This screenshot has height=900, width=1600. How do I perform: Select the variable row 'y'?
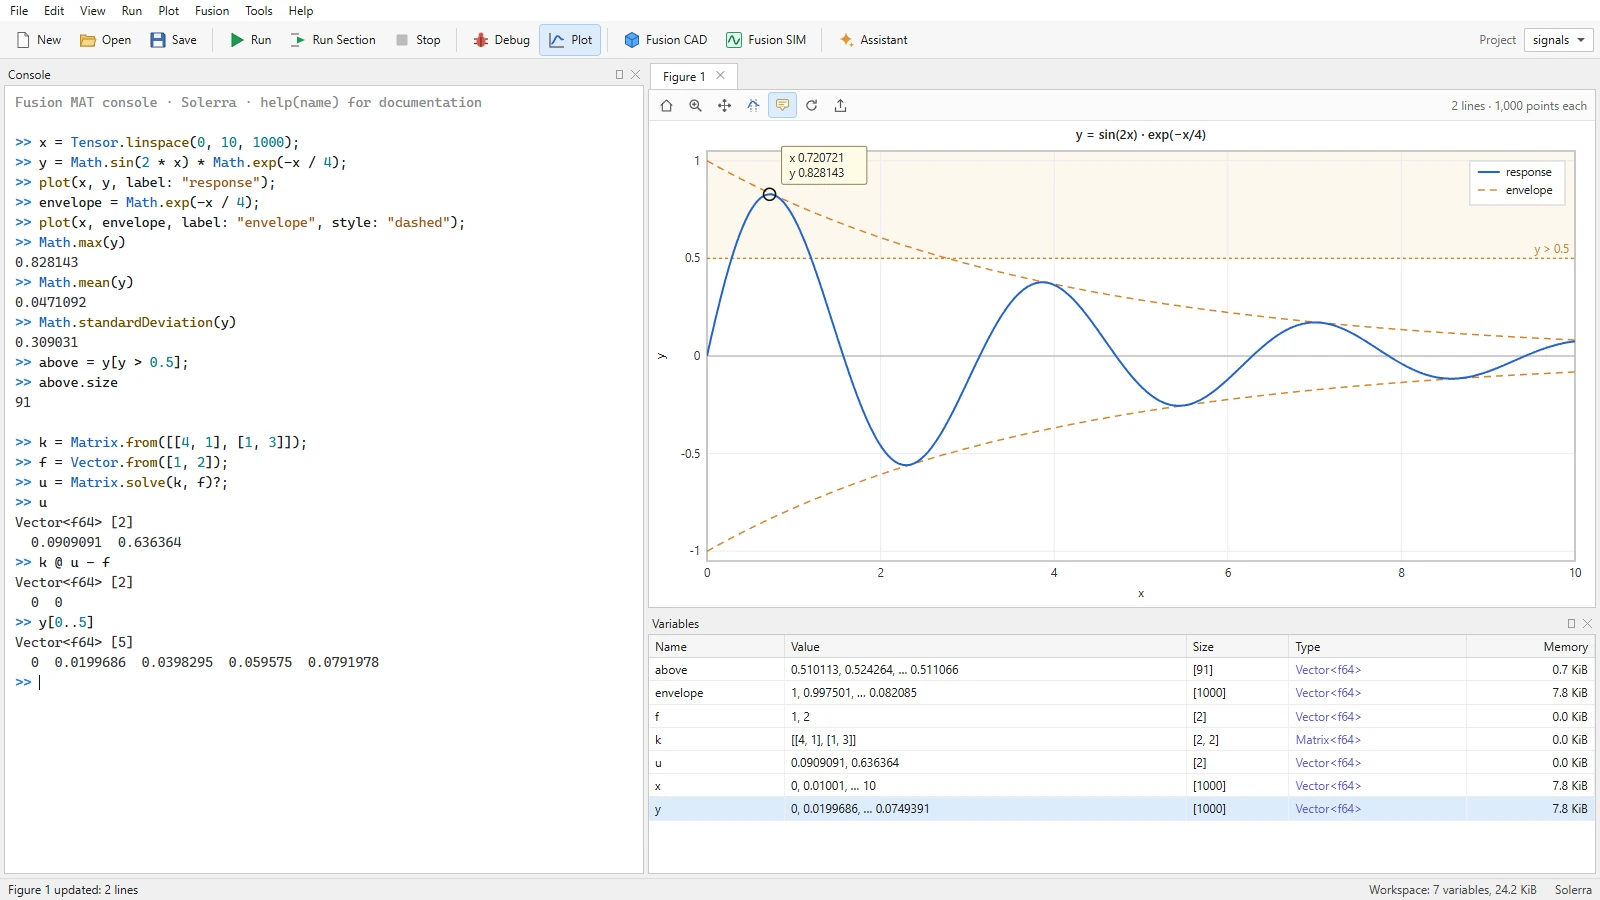coord(1121,809)
